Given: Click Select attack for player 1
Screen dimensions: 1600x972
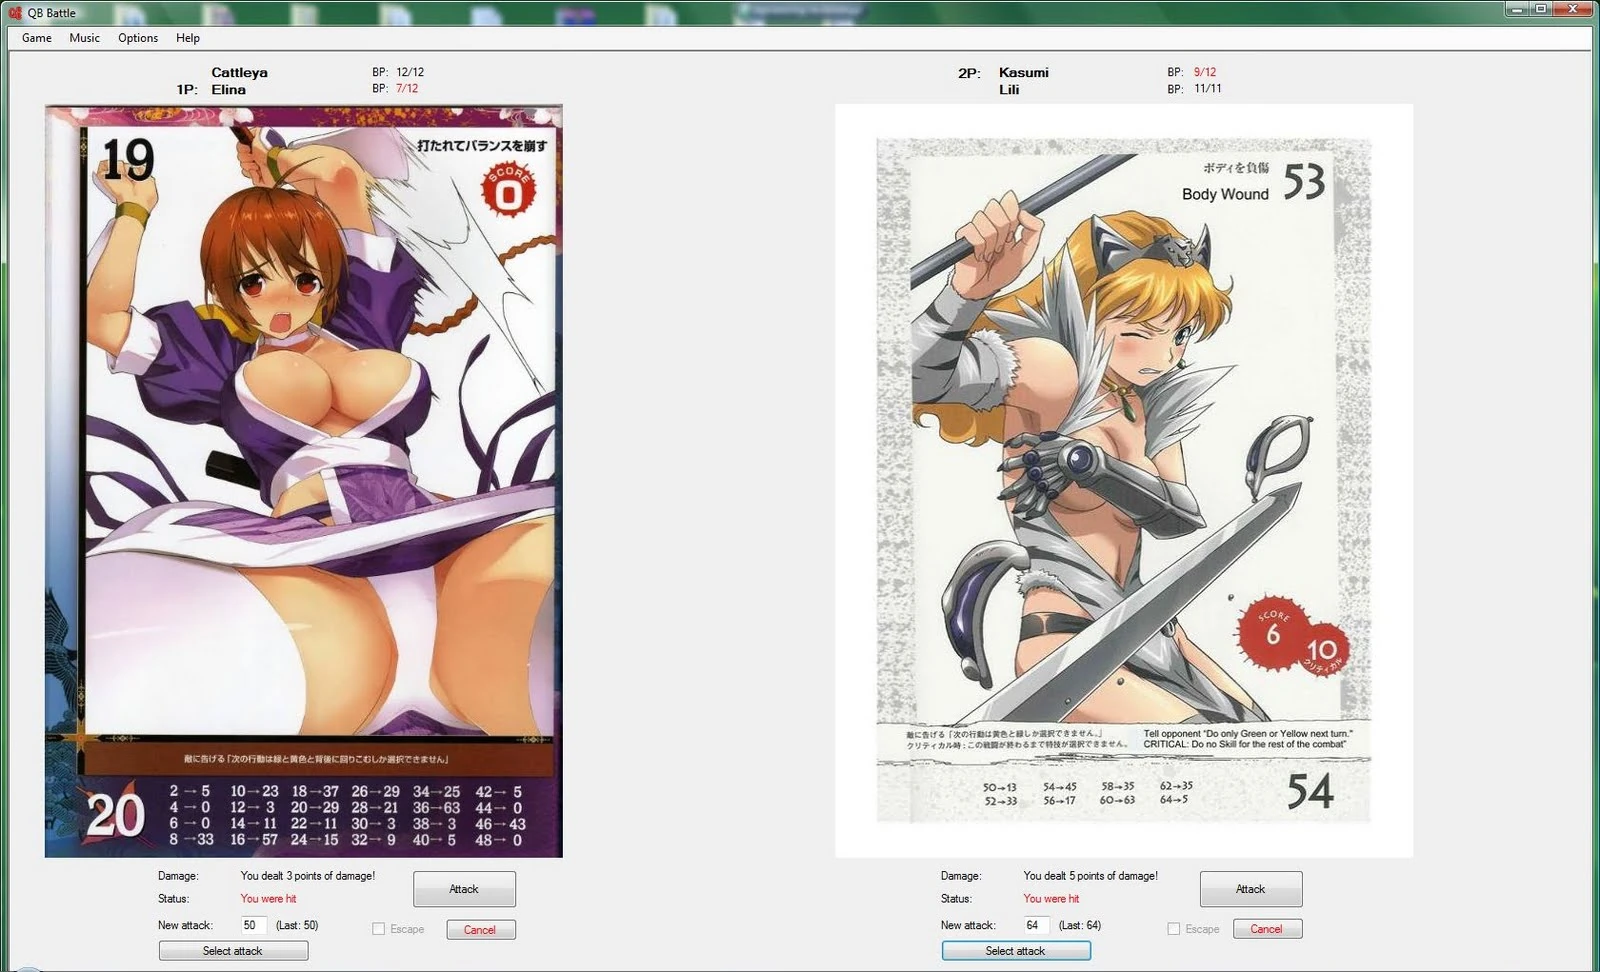Looking at the screenshot, I should click(233, 951).
